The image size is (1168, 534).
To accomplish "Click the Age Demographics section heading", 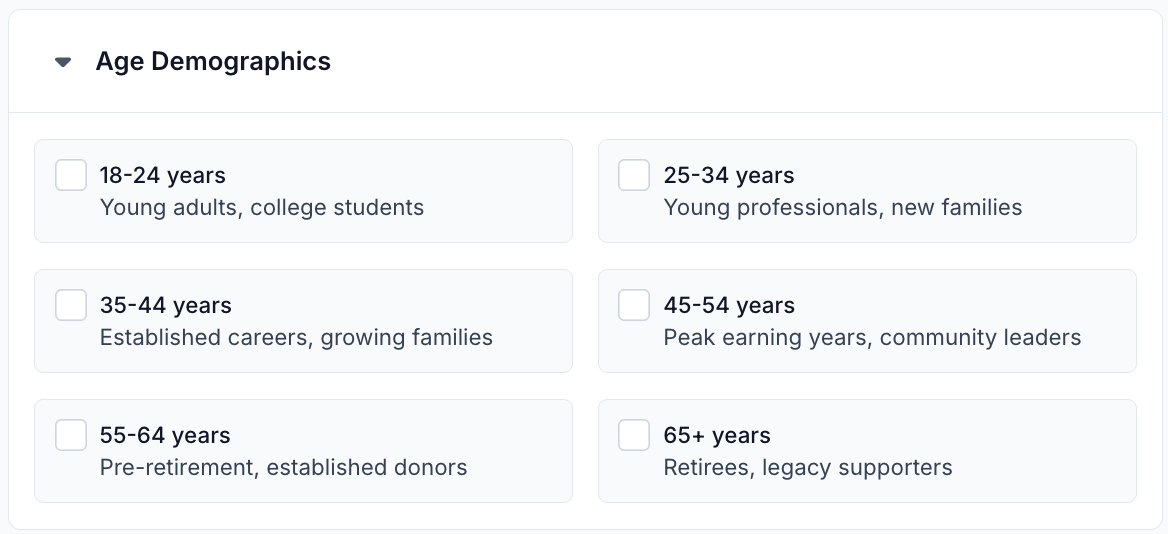I will [213, 61].
